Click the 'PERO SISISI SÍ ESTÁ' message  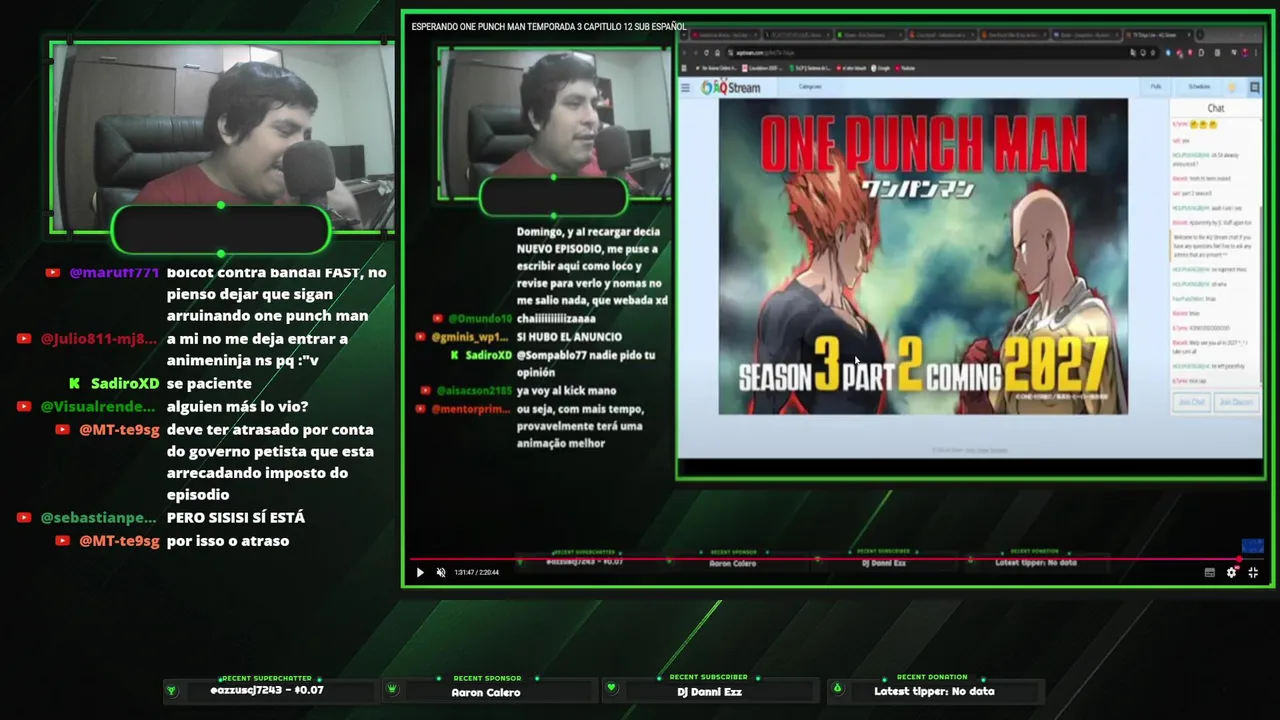pos(236,517)
